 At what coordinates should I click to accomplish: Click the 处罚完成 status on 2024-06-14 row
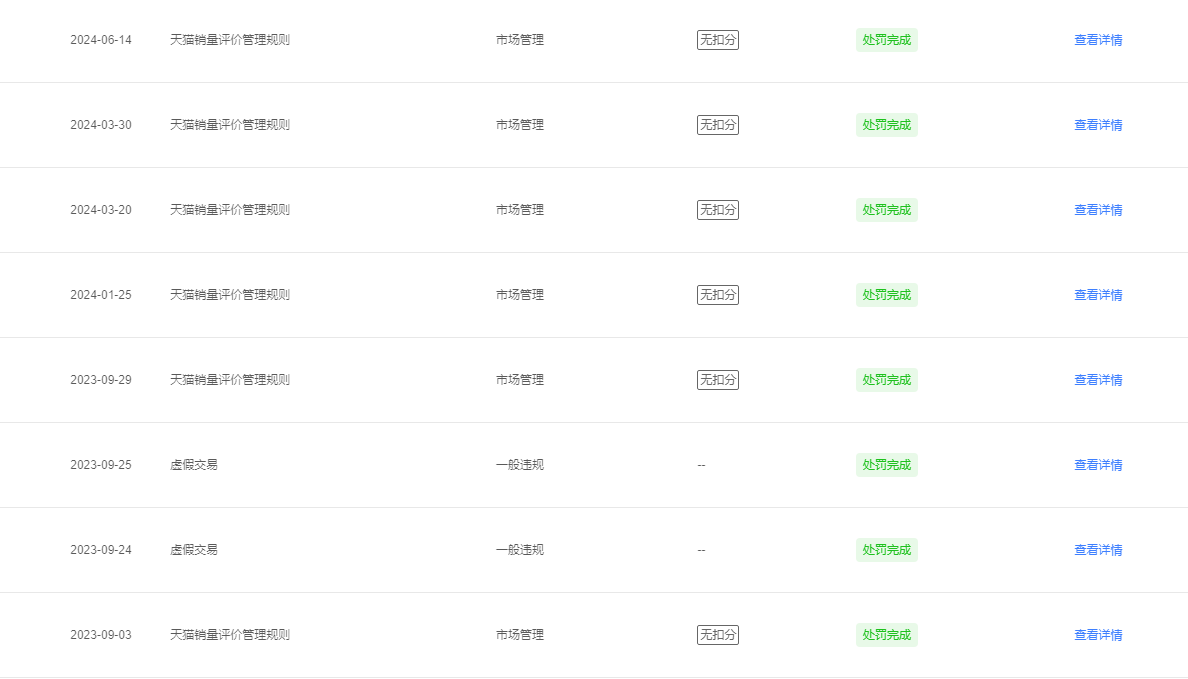[x=886, y=40]
